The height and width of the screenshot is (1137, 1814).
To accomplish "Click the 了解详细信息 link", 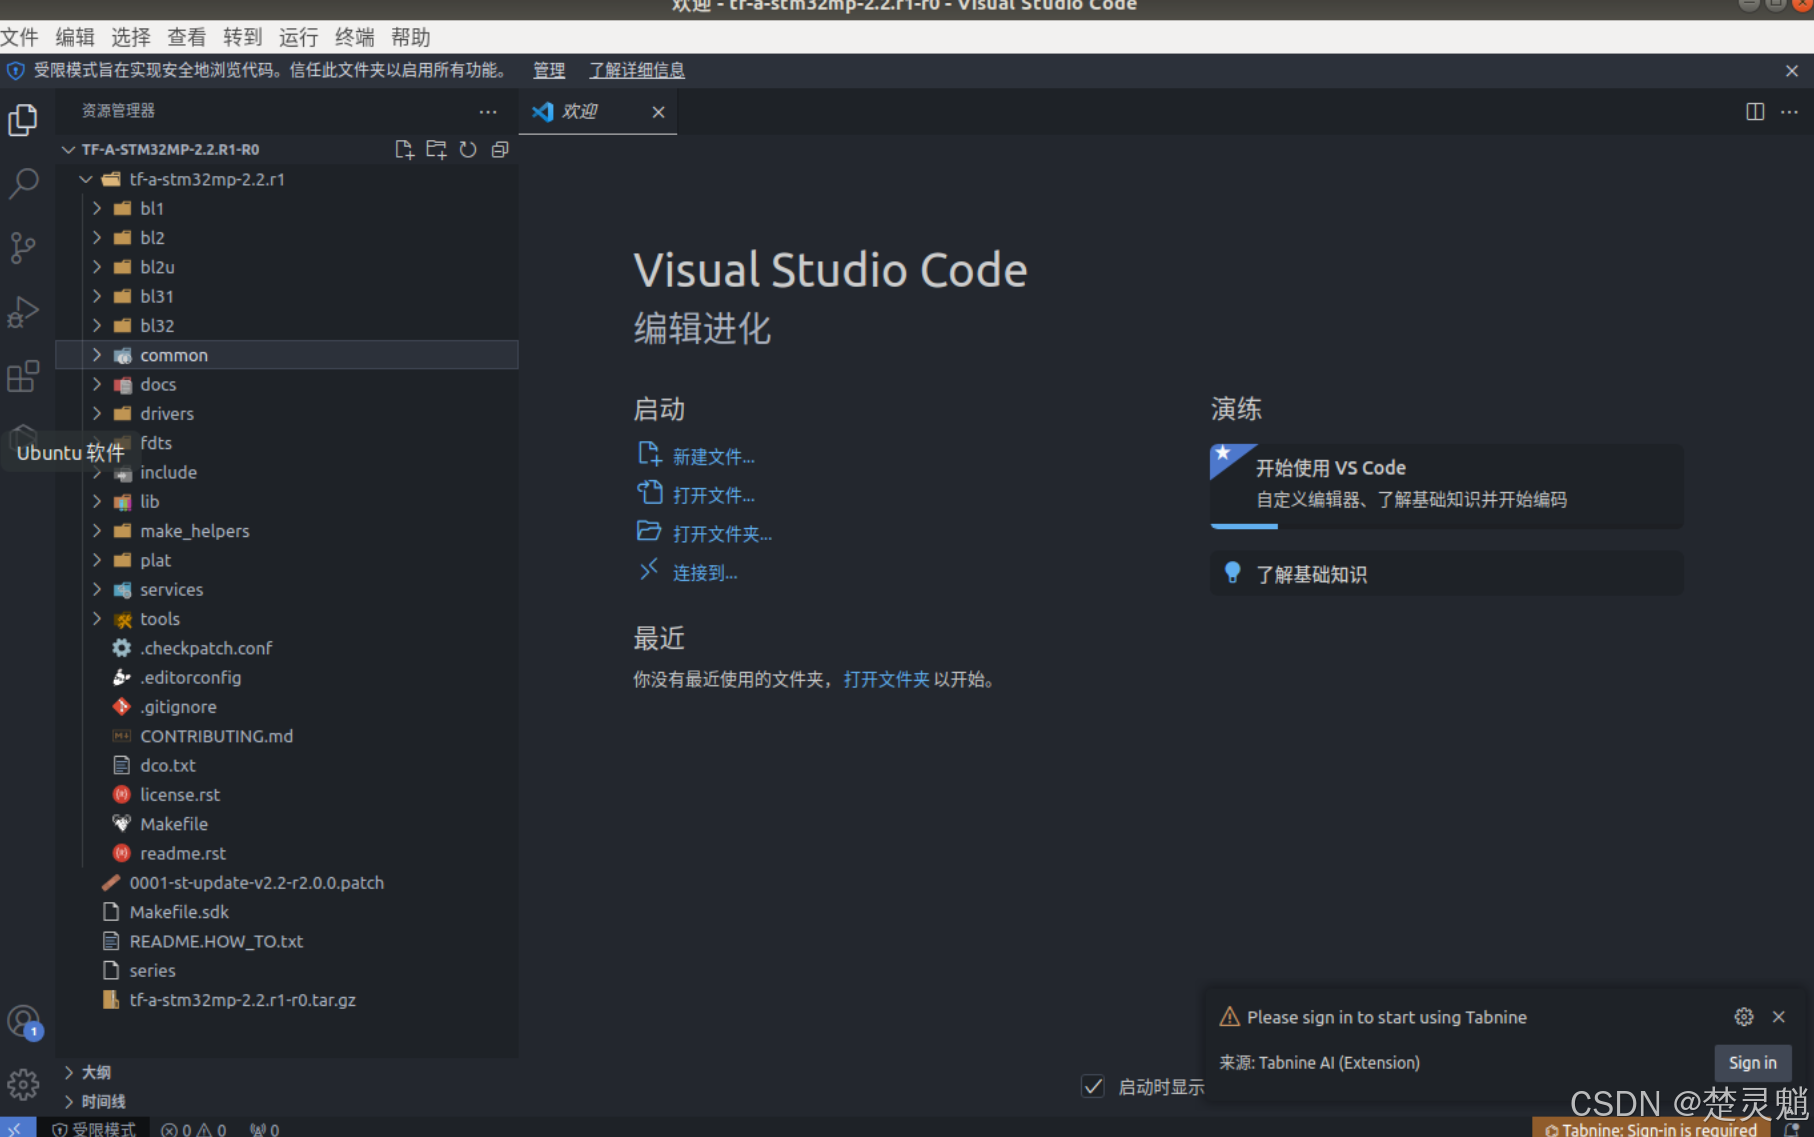I will (x=637, y=71).
